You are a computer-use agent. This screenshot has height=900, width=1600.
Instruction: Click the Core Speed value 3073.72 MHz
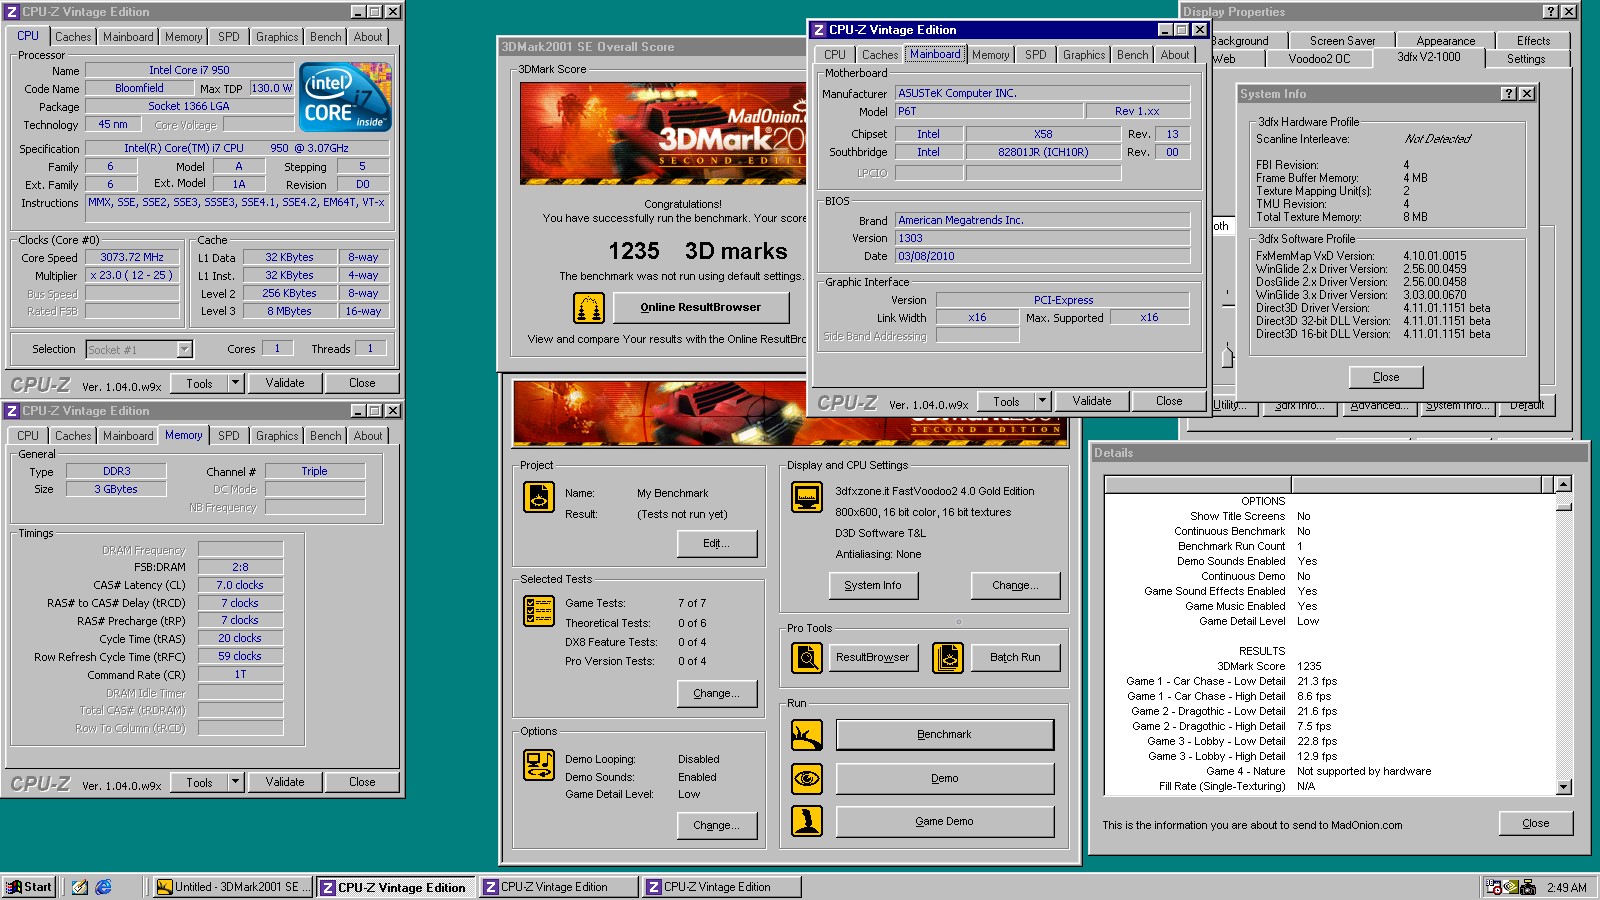coord(132,257)
